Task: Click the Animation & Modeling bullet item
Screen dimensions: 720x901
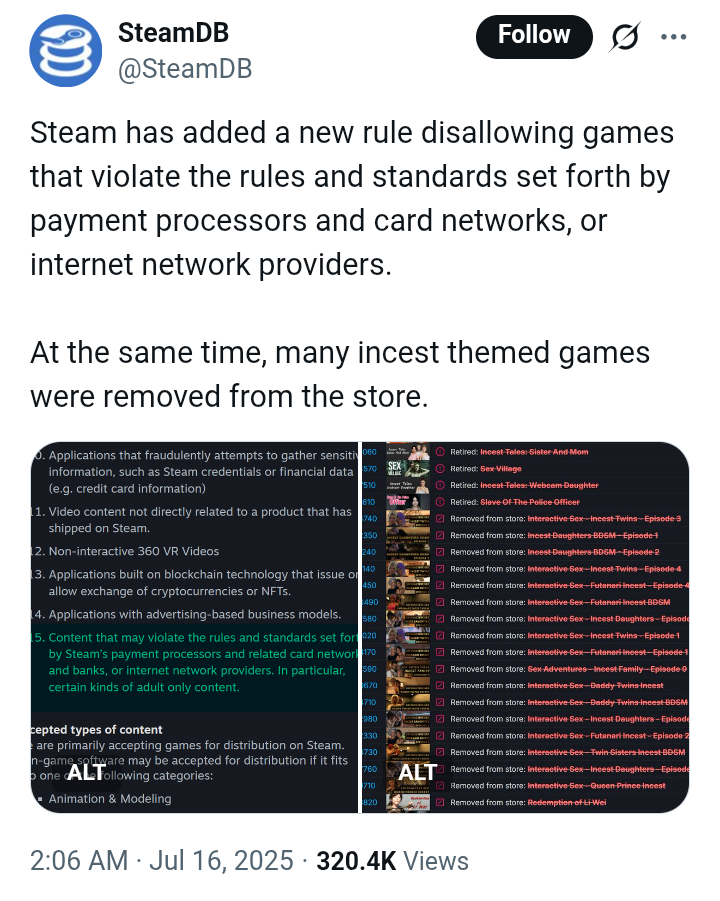Action: pos(110,798)
